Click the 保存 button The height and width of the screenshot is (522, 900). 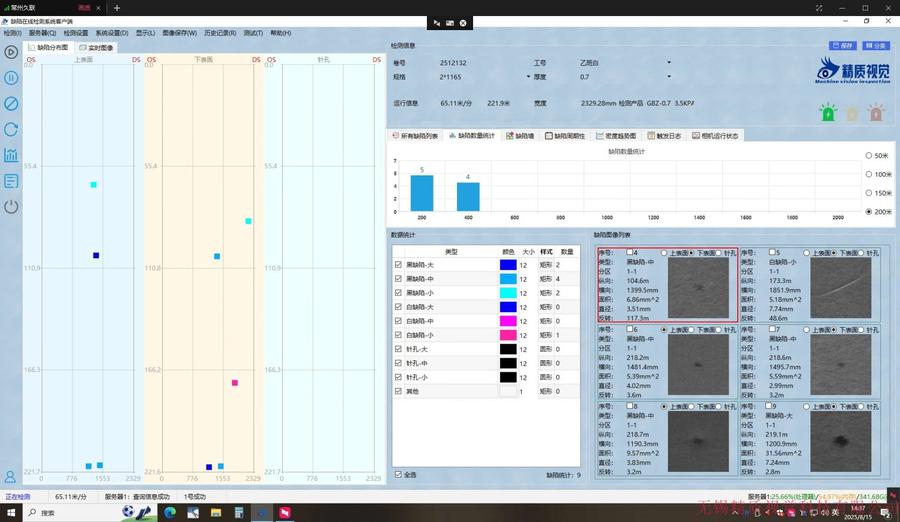tap(843, 45)
